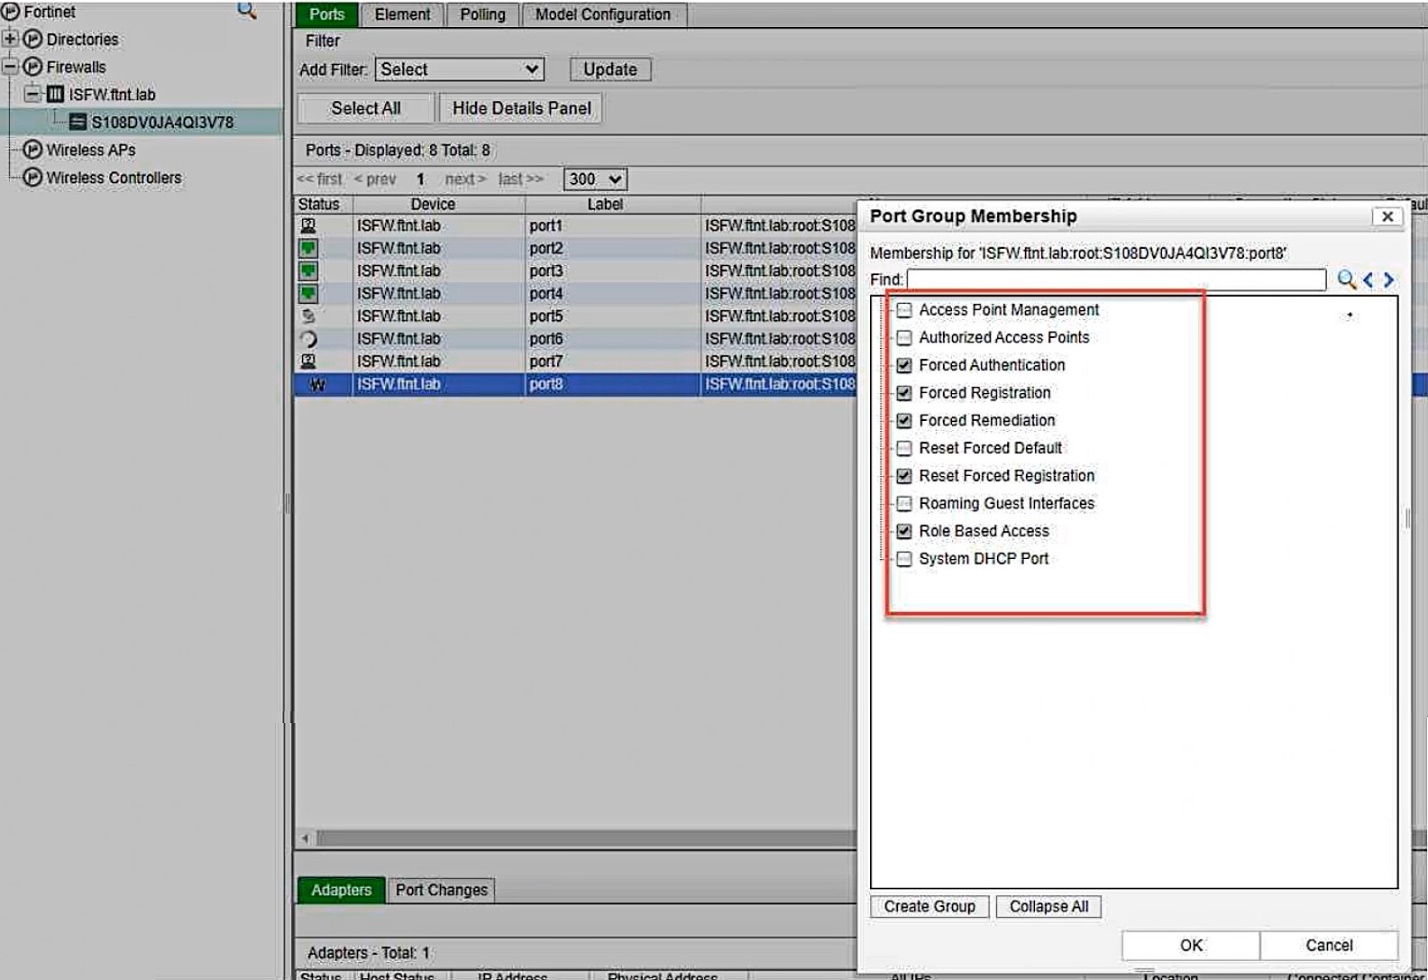Click the search magnifier icon beside Fortinet

246,11
